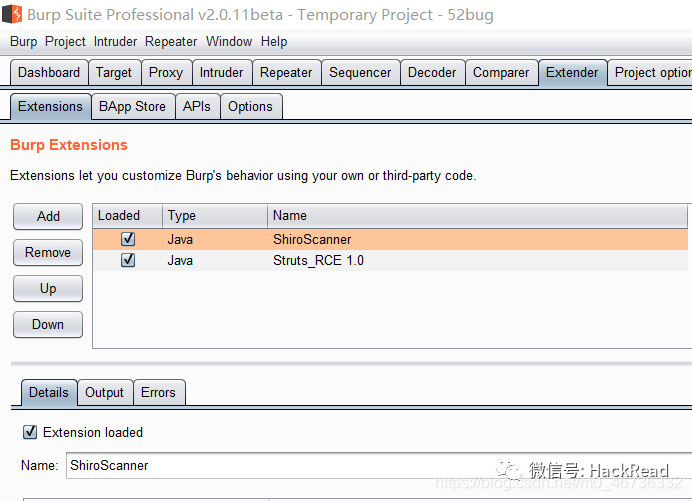Open the Burp menu
Image resolution: width=692 pixels, height=501 pixels.
(x=24, y=41)
